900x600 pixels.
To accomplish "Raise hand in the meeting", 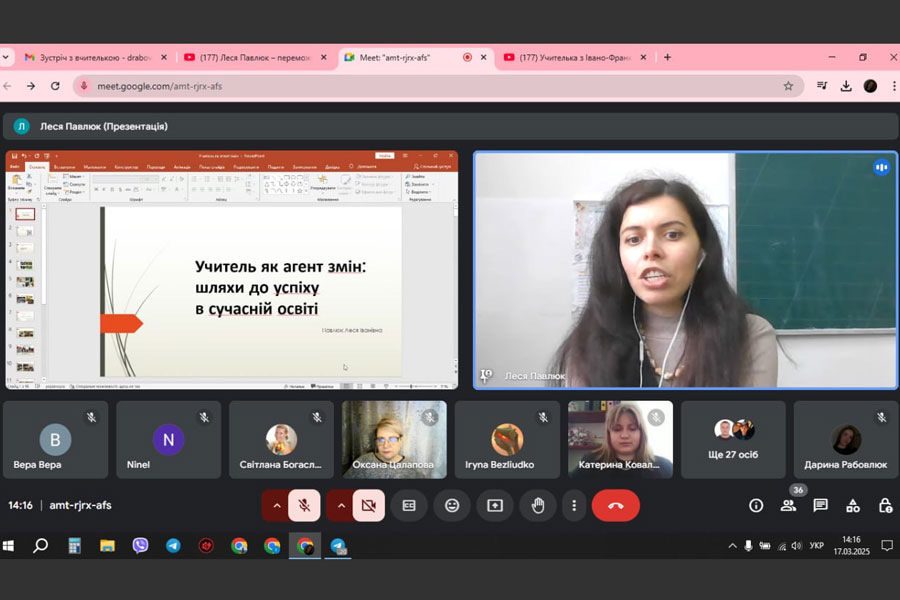I will pos(537,506).
